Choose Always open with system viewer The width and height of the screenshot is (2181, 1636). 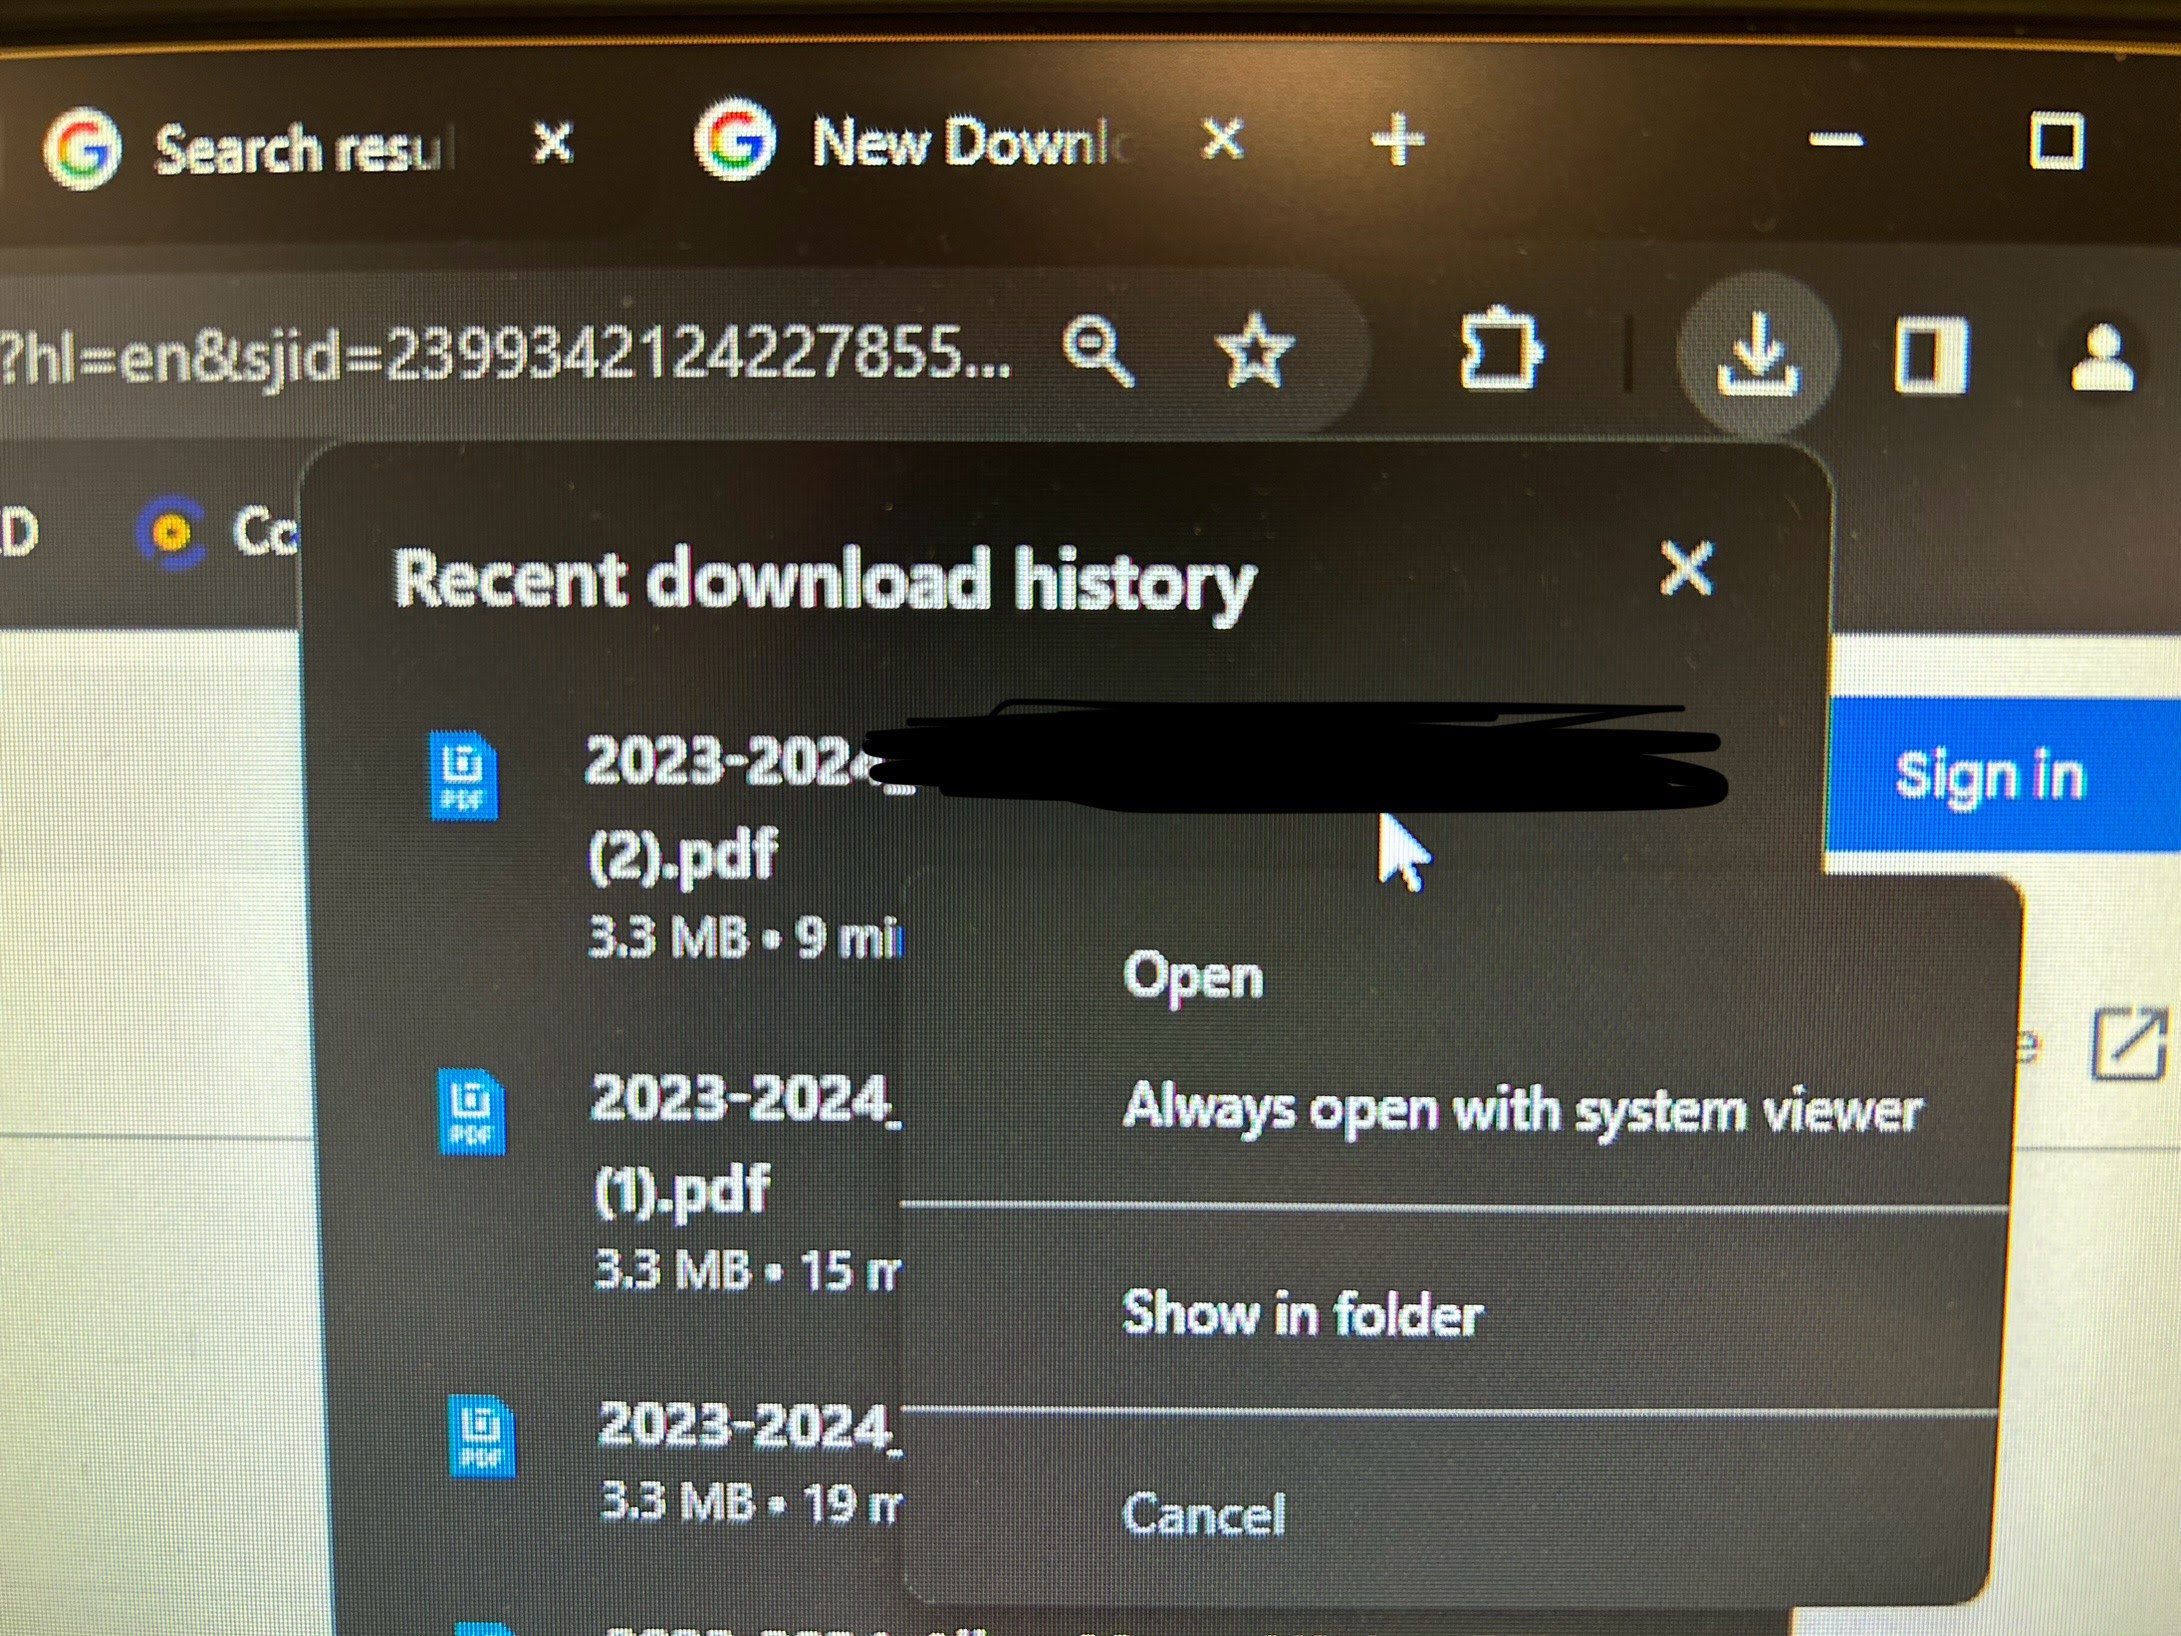tap(1520, 1110)
